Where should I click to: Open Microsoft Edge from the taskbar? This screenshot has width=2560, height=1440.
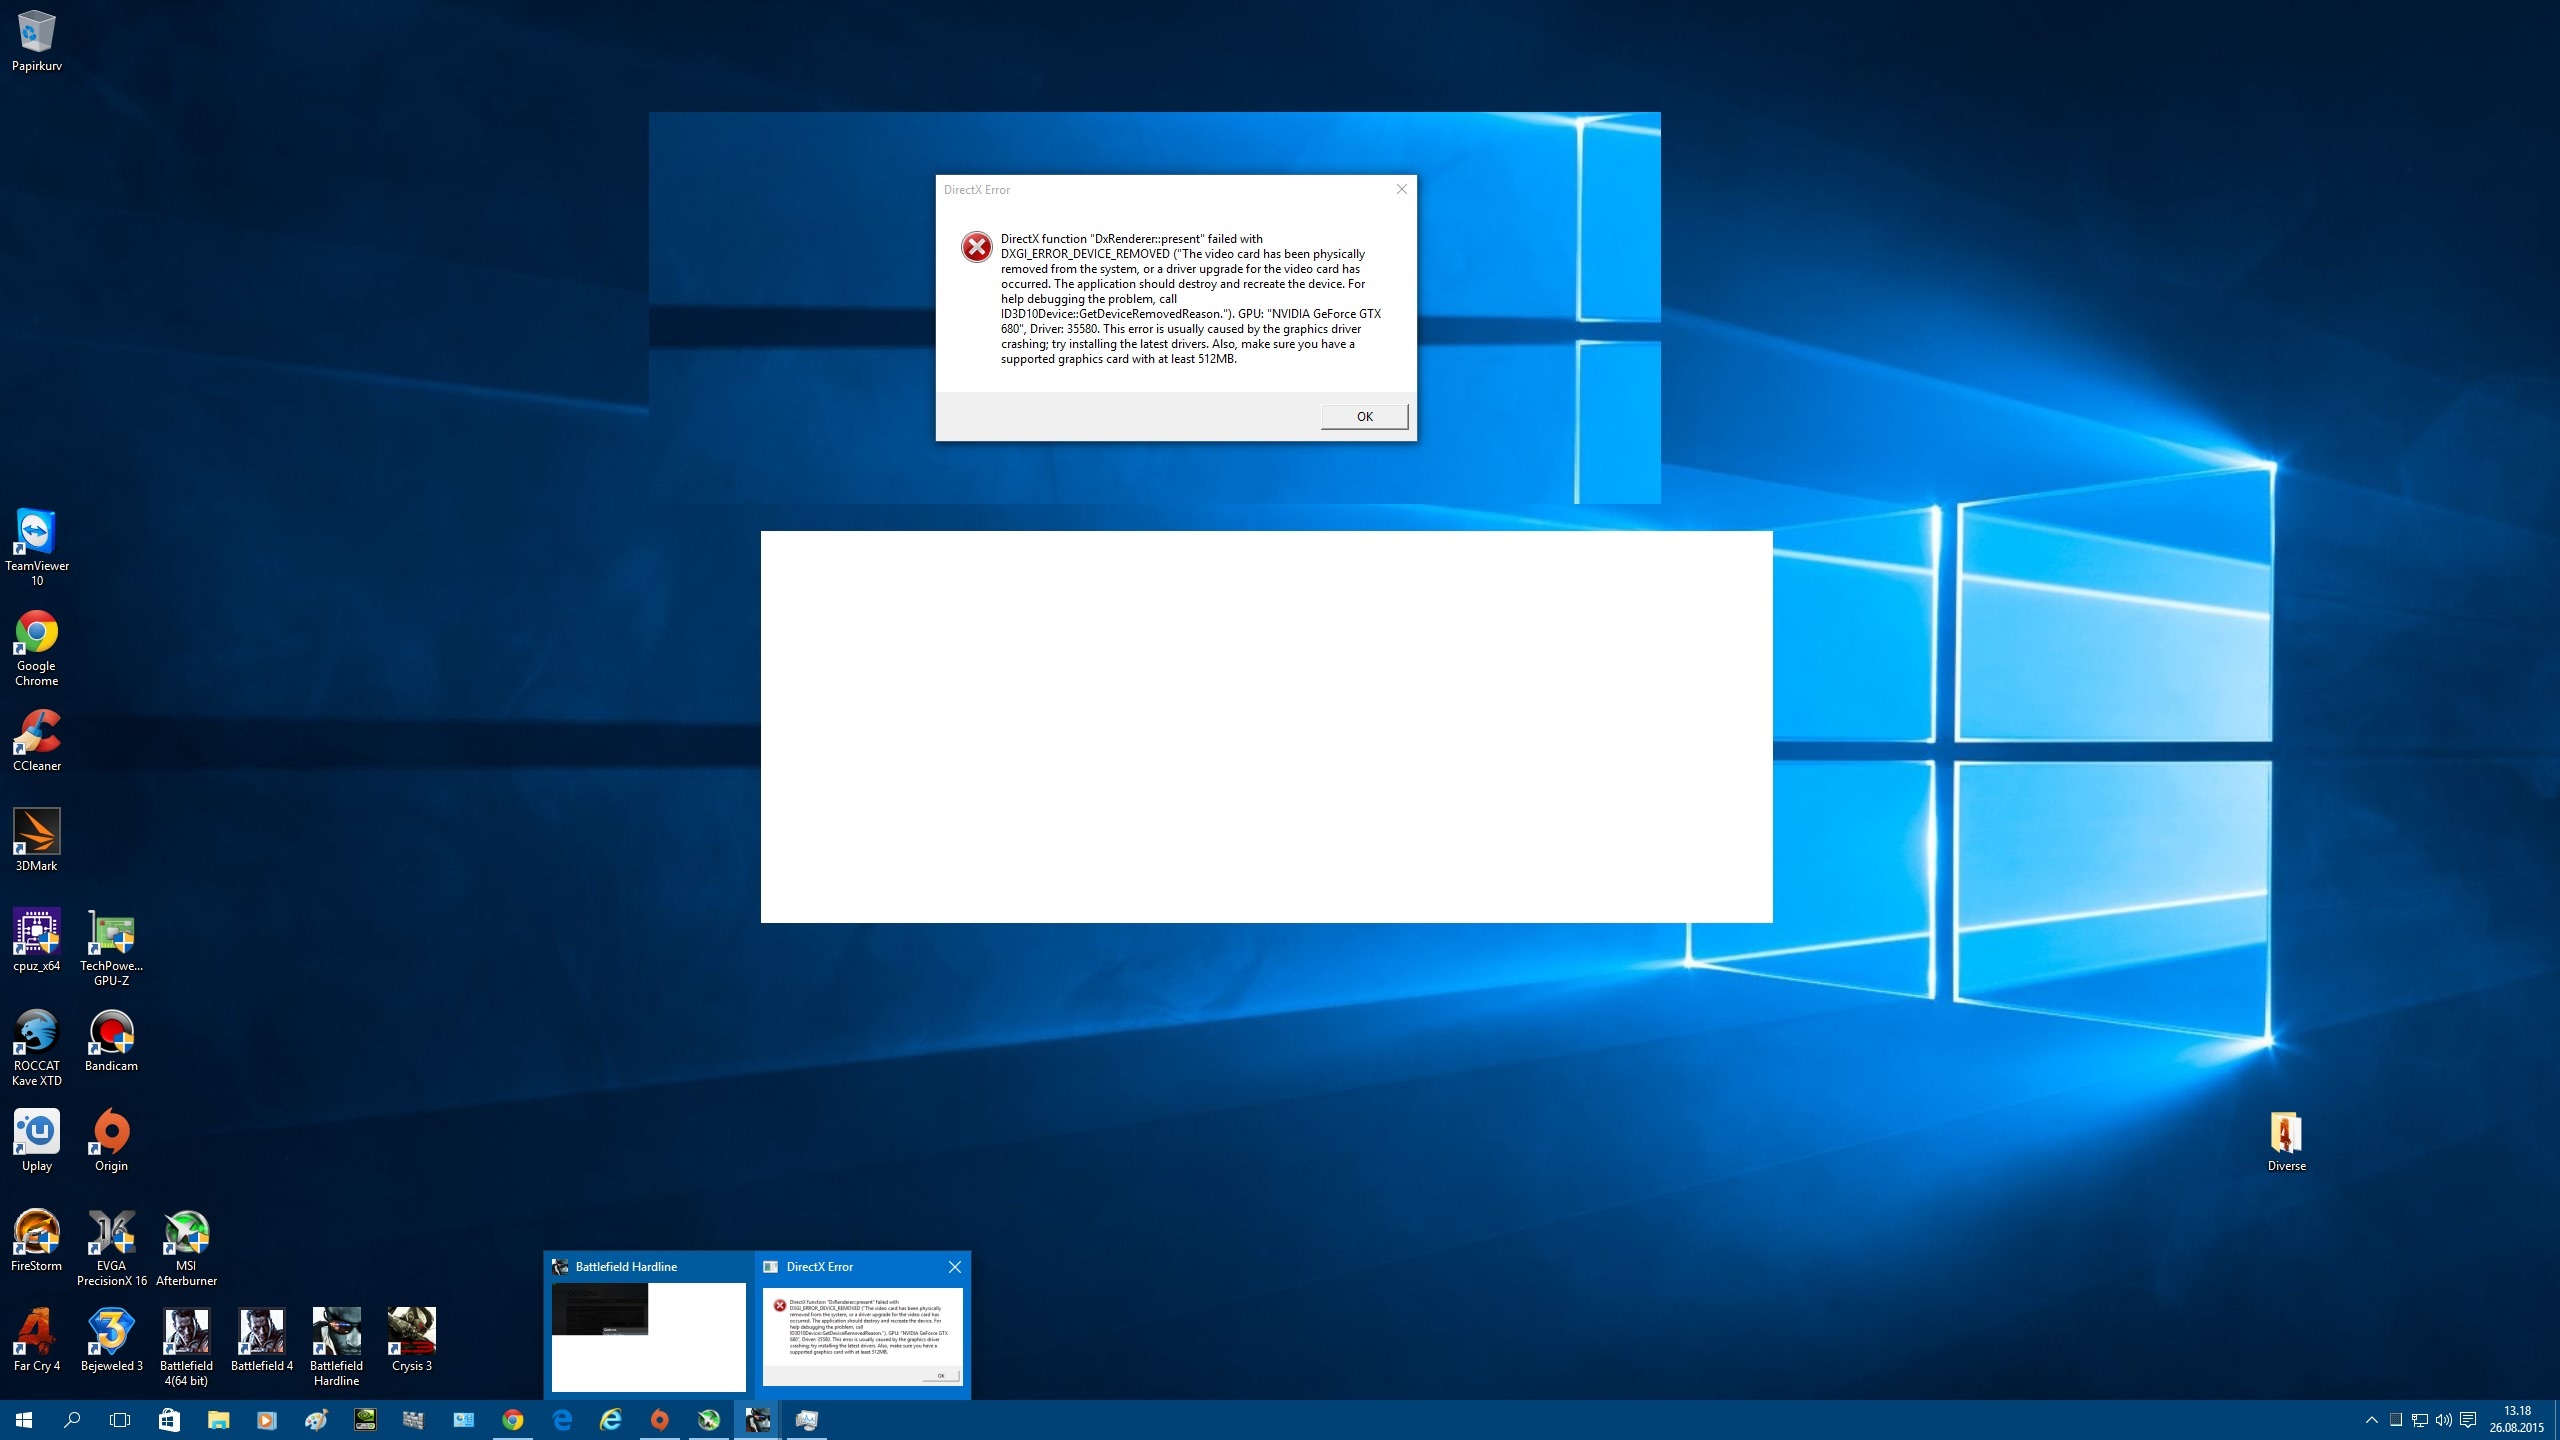click(x=562, y=1420)
